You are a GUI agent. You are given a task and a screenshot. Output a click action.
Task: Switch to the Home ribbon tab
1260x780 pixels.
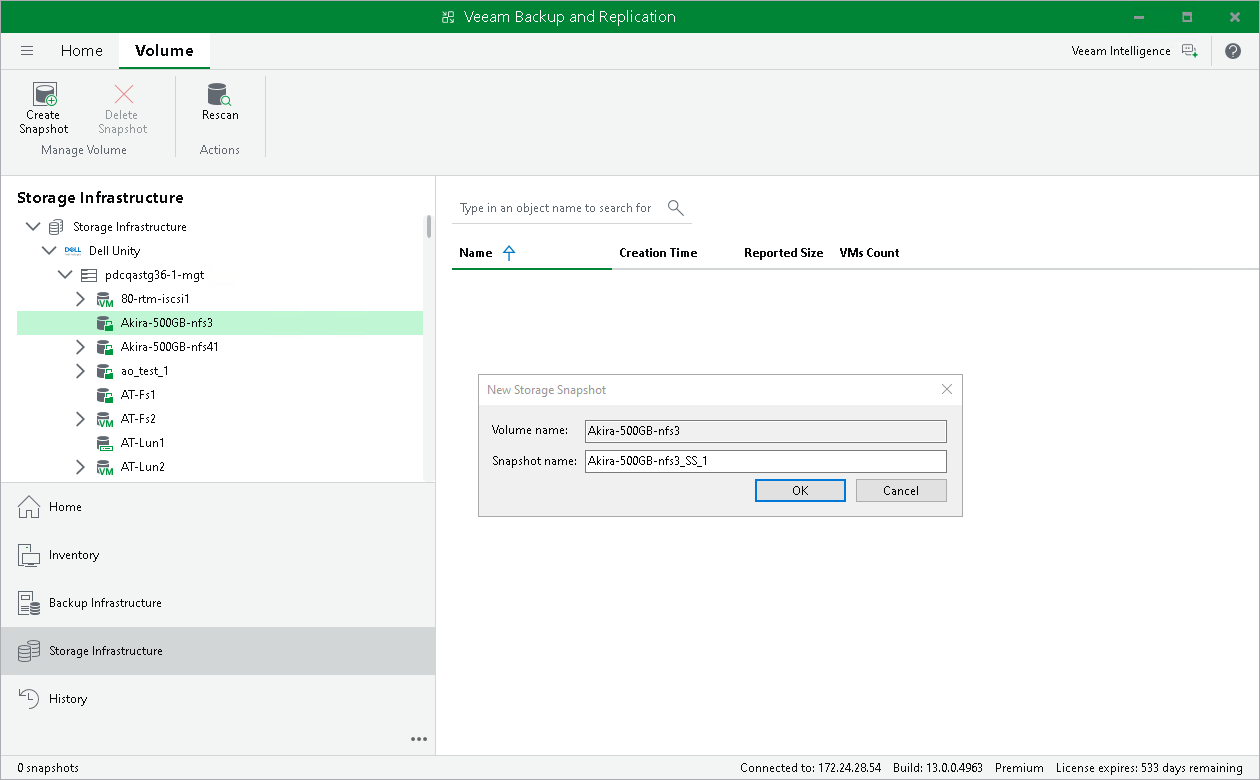(82, 51)
